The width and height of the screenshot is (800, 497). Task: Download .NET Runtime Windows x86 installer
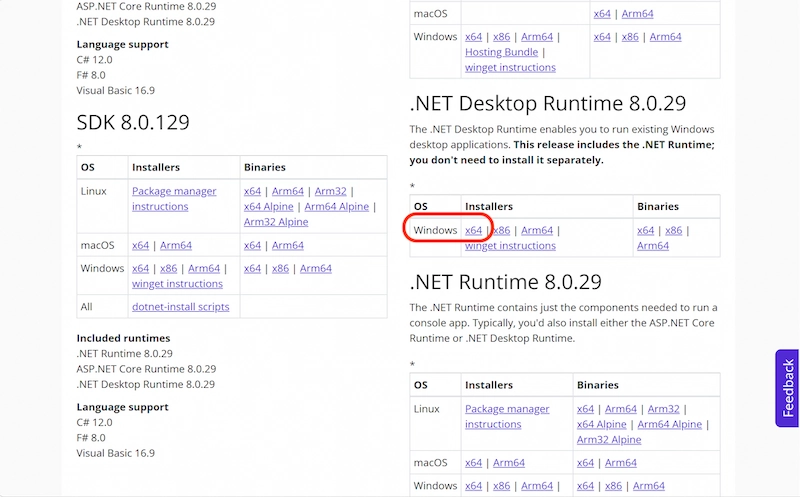502,486
